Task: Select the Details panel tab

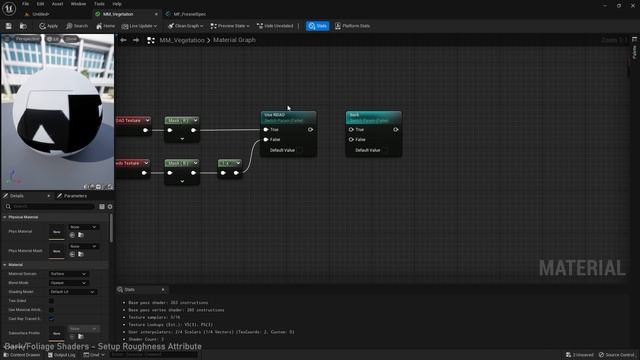Action: tap(17, 196)
